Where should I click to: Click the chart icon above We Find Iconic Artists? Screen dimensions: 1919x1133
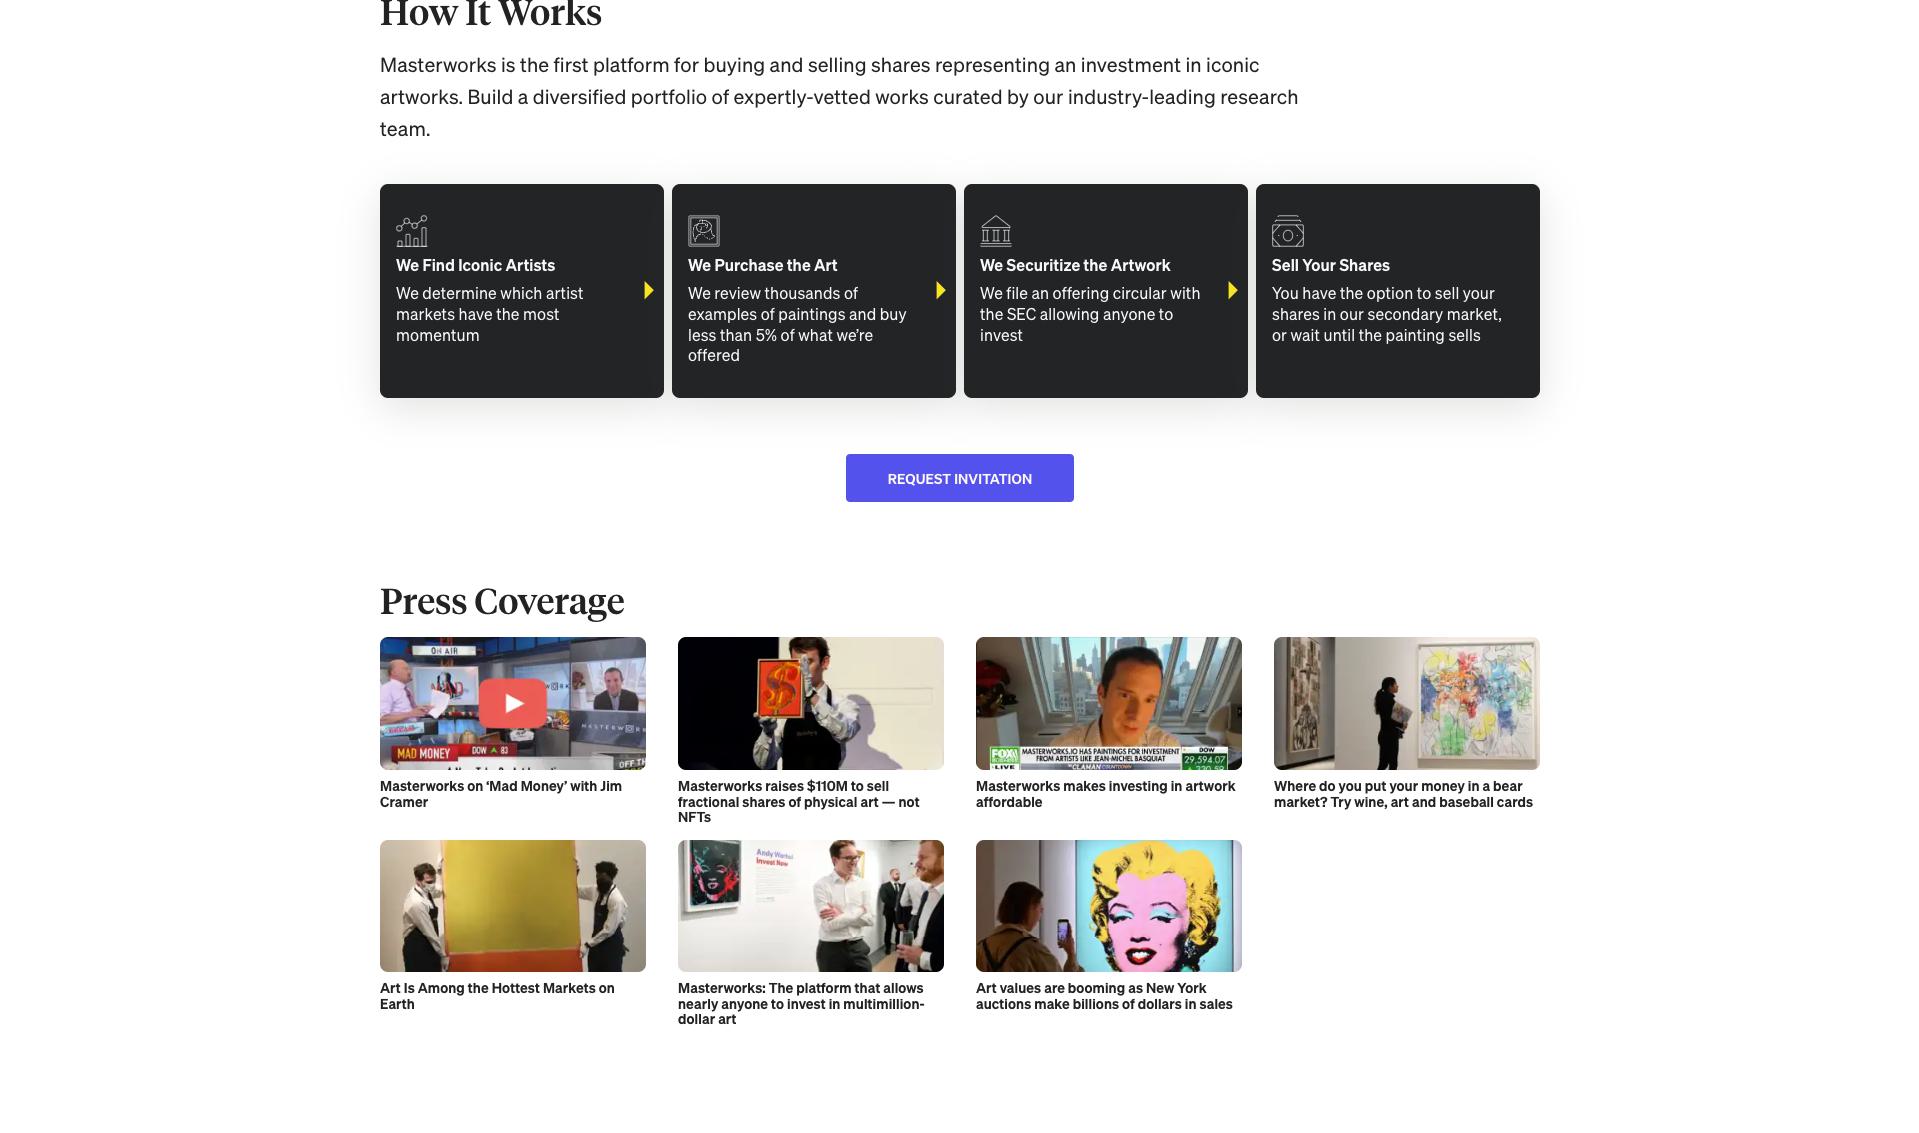click(411, 231)
